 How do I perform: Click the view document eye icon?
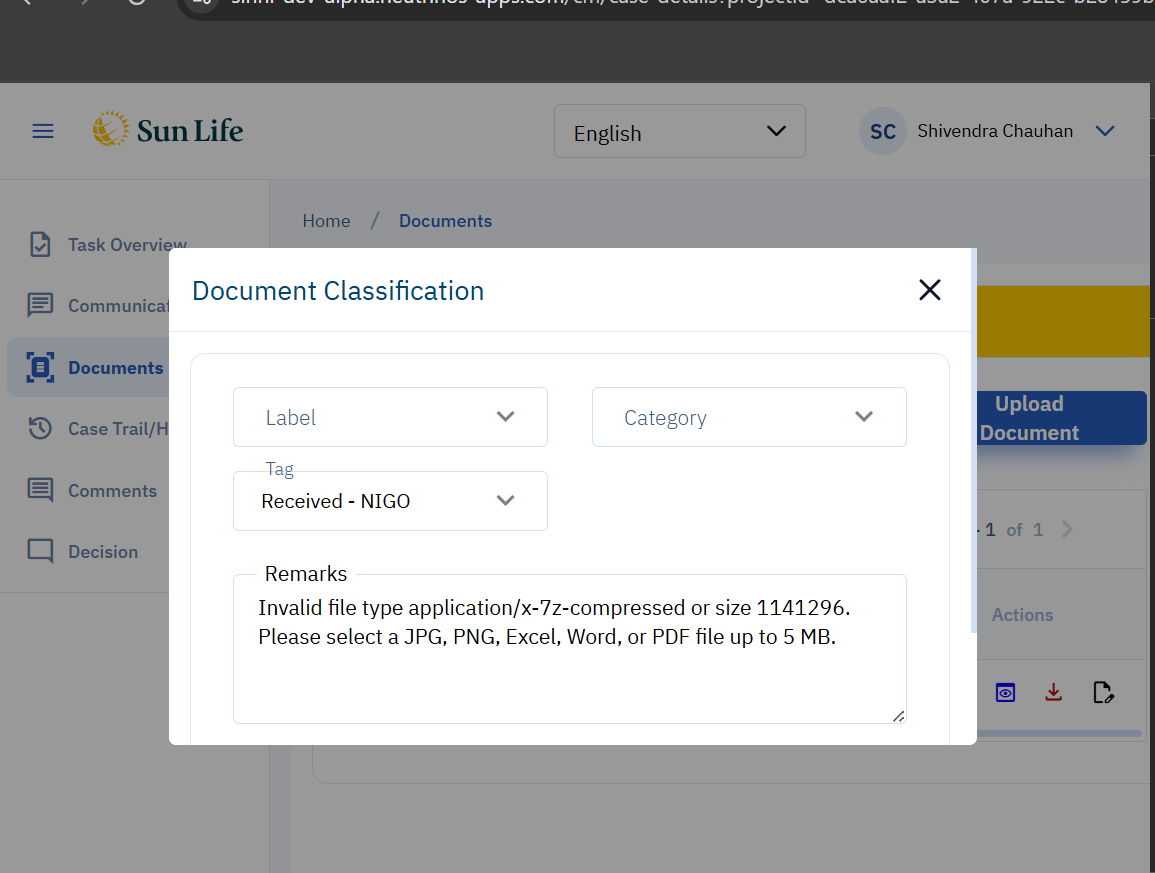click(1005, 693)
